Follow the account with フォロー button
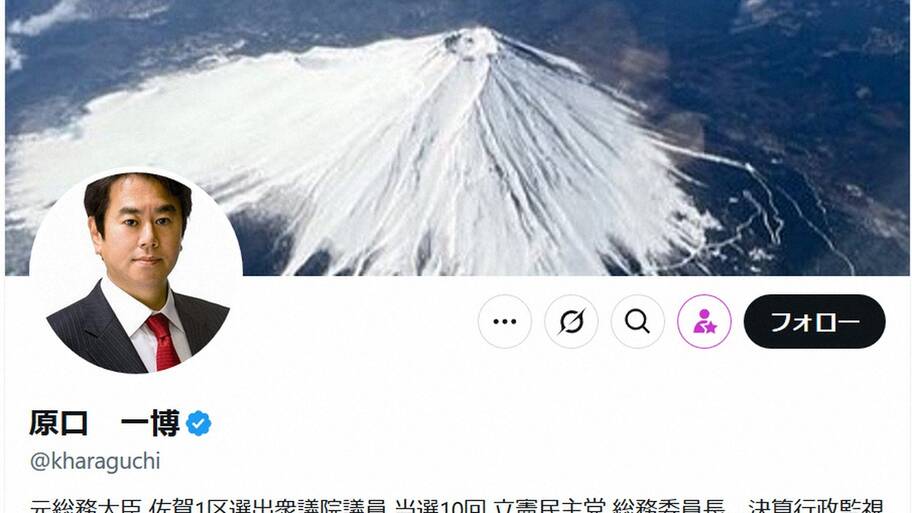The width and height of the screenshot is (912, 513). (x=814, y=322)
